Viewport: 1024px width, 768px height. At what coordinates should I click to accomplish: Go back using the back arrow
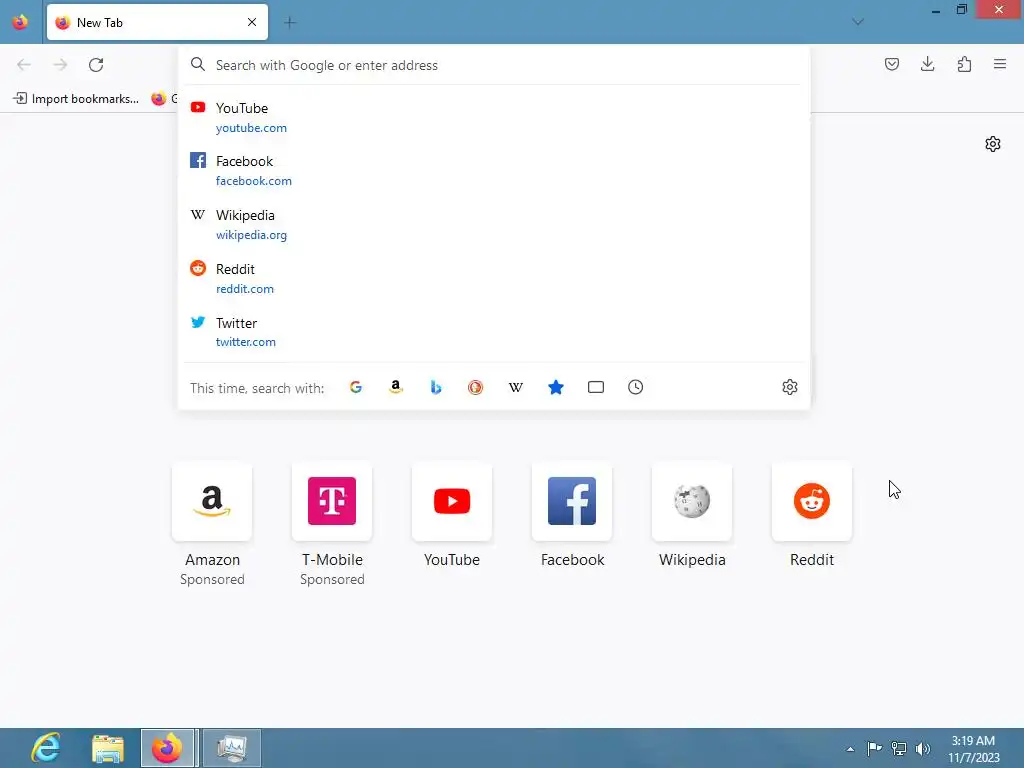[24, 65]
